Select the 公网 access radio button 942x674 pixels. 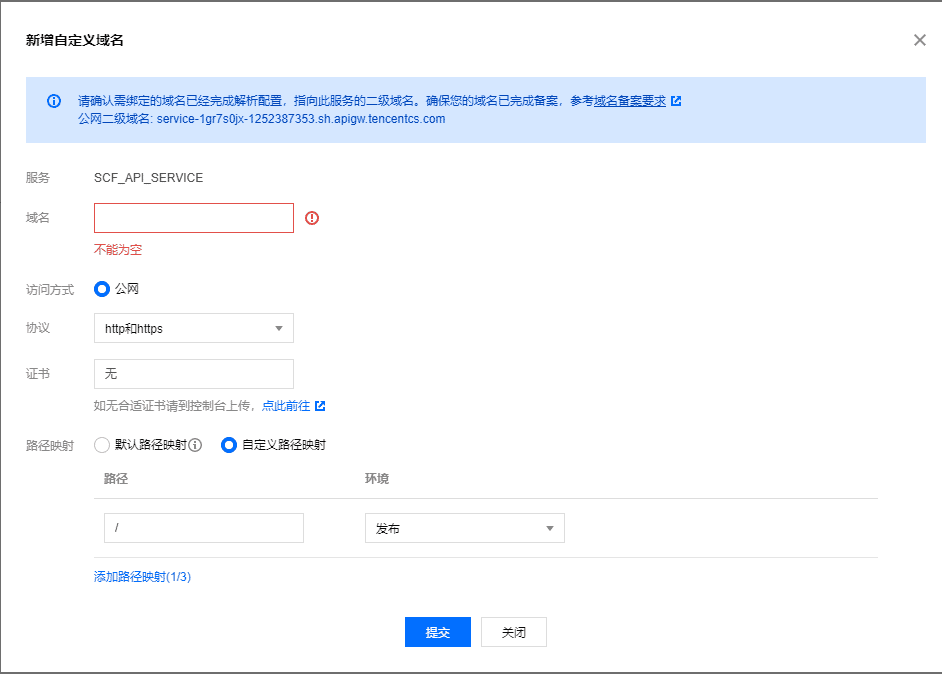click(x=101, y=289)
